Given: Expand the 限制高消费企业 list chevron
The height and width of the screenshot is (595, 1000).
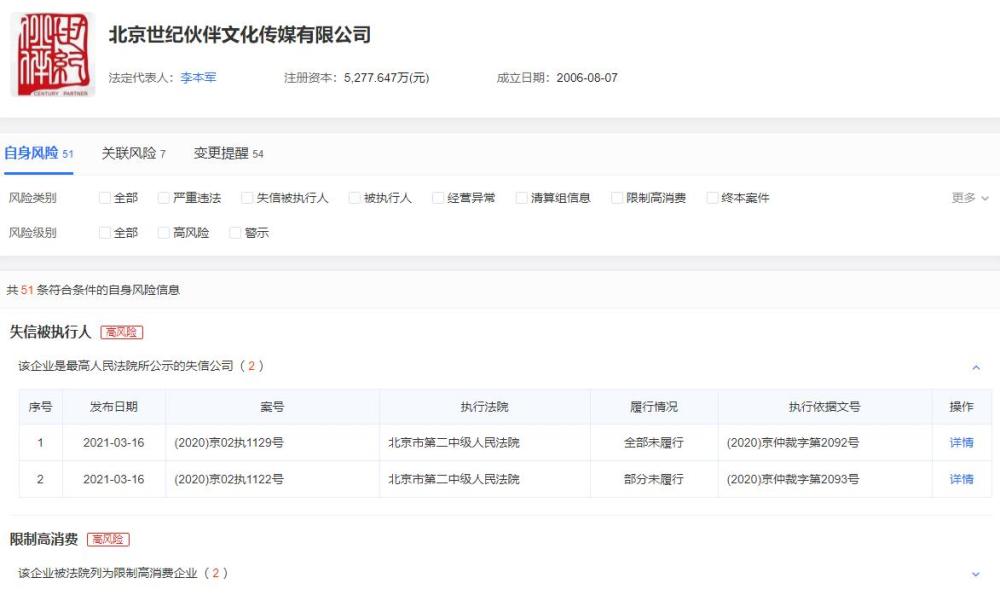Looking at the screenshot, I should (x=976, y=574).
